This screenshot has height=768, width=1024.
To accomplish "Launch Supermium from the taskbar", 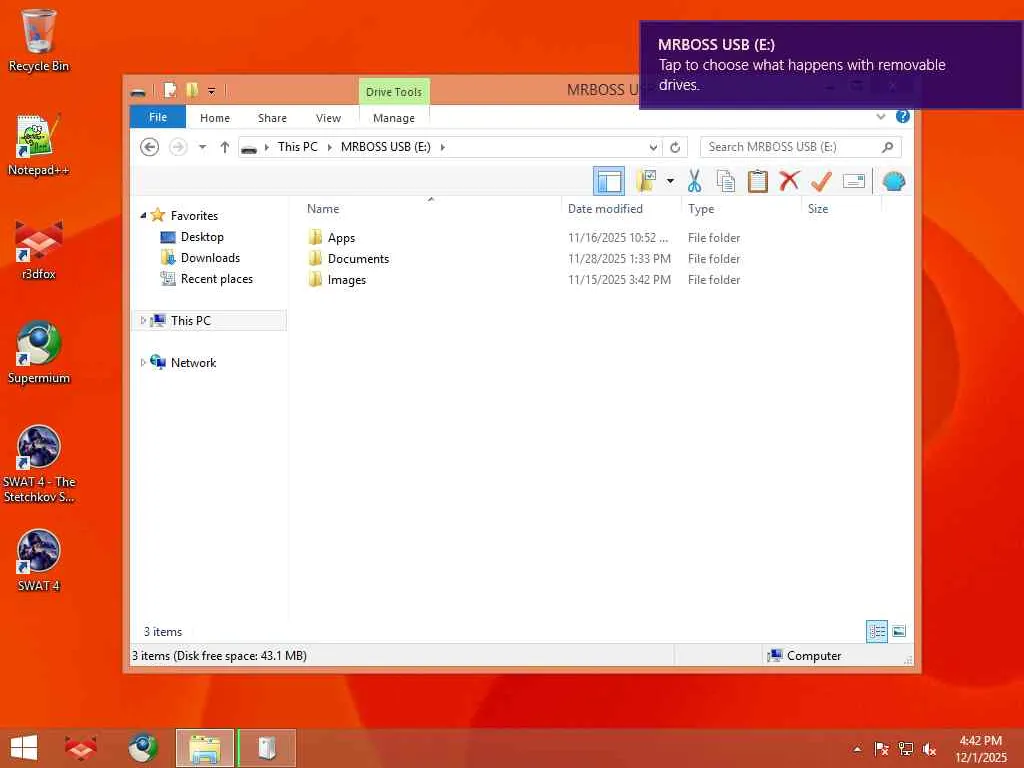I will point(142,748).
